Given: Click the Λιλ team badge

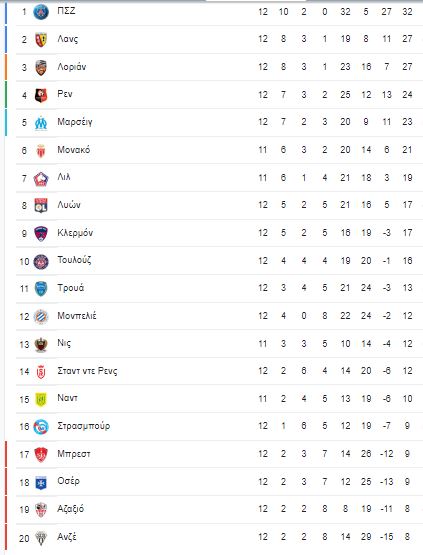Looking at the screenshot, I should coord(41,178).
